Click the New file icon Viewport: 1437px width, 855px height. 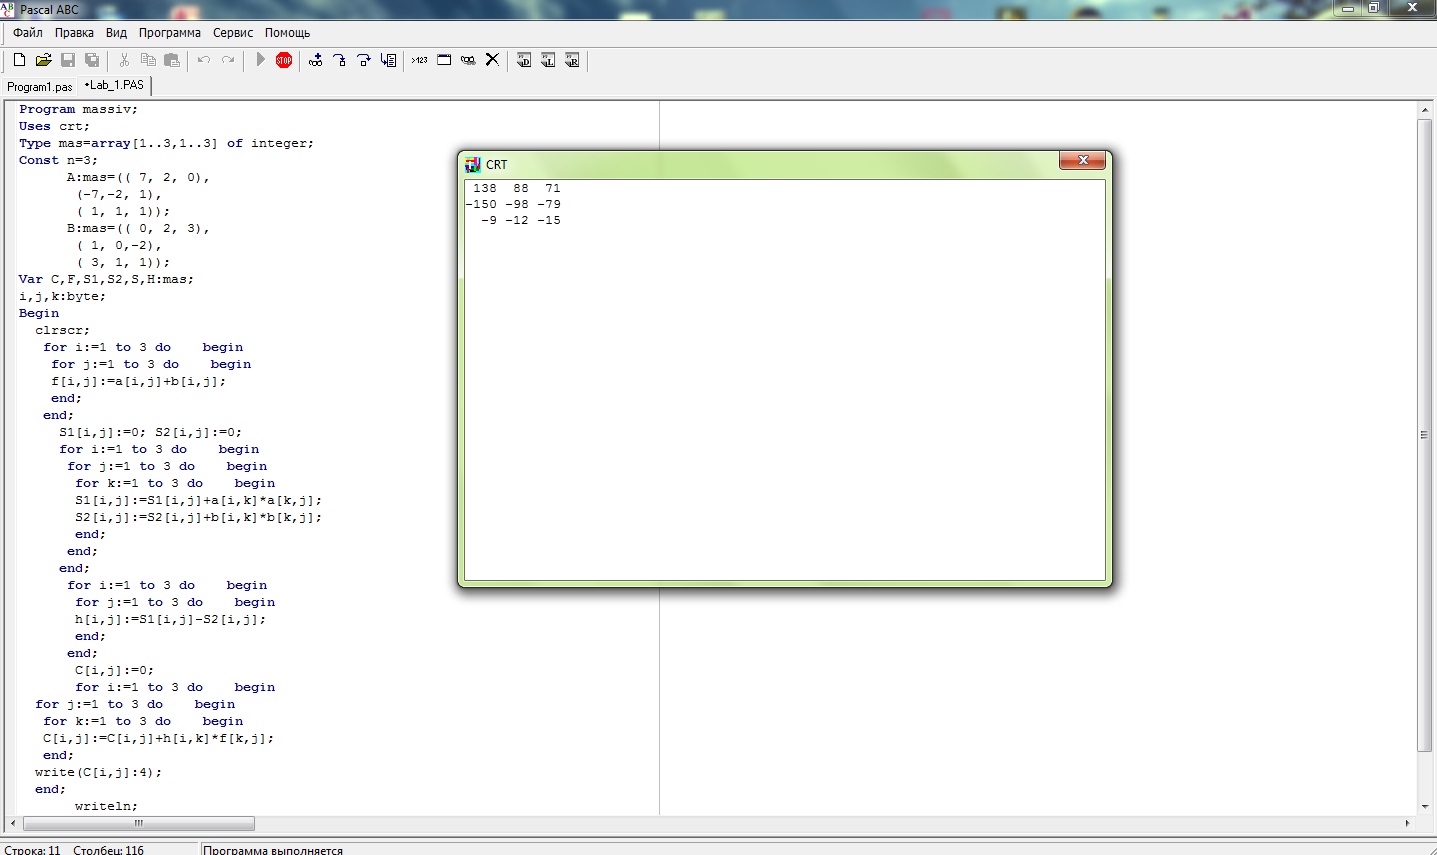[x=19, y=60]
